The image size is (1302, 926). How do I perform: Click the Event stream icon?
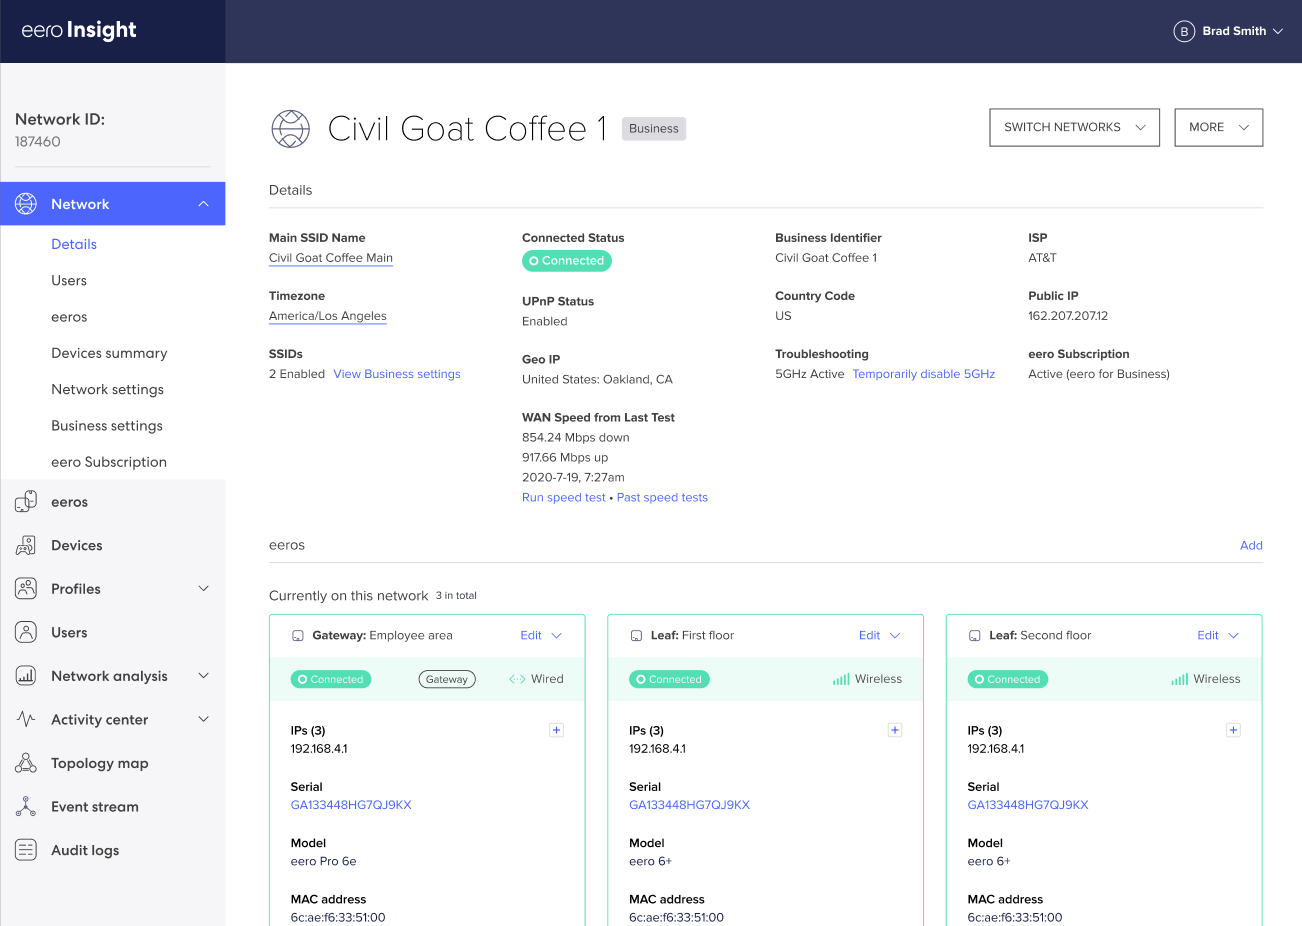[25, 806]
